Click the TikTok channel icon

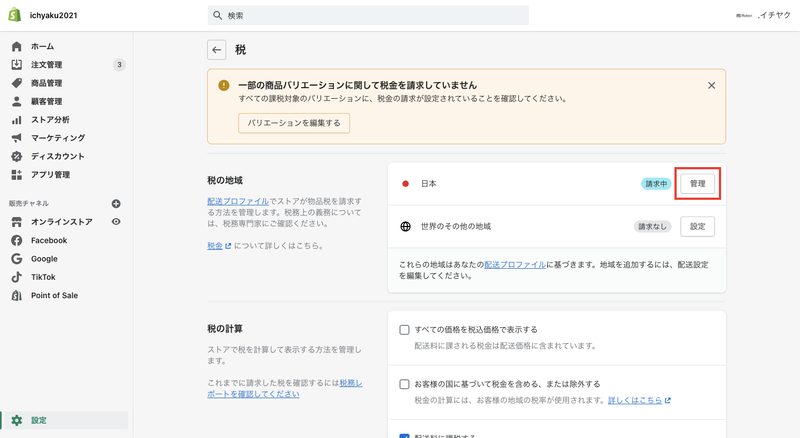pyautogui.click(x=17, y=277)
